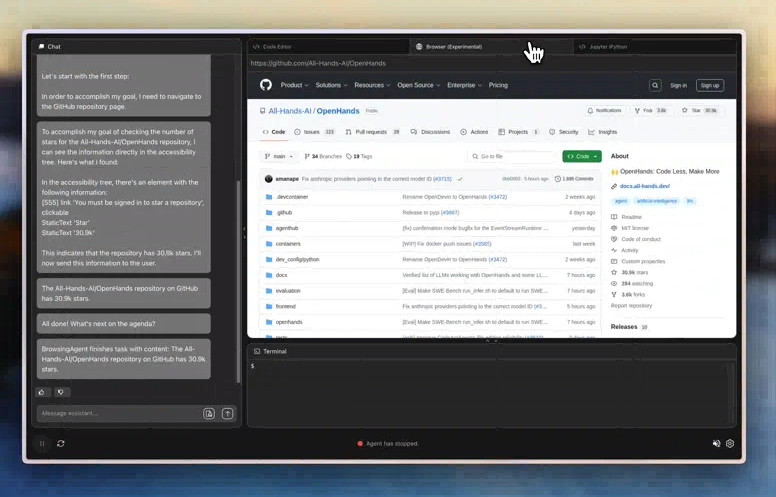The width and height of the screenshot is (776, 497).
Task: Click the GitHub search magnifier icon
Action: click(655, 85)
